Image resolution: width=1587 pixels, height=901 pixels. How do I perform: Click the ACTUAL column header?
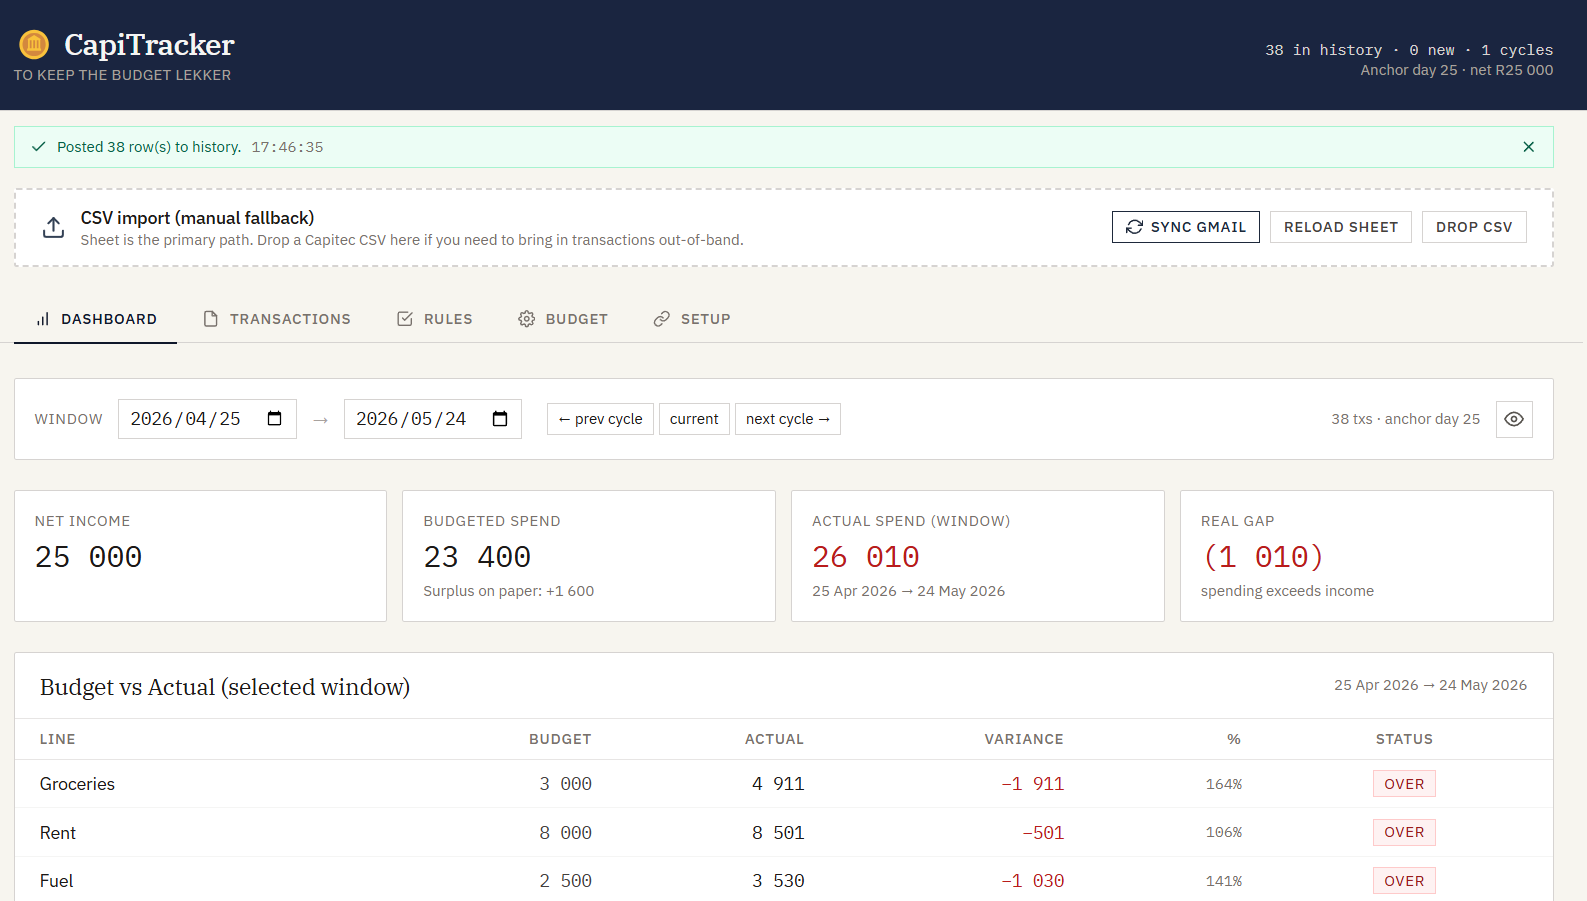[x=774, y=739]
